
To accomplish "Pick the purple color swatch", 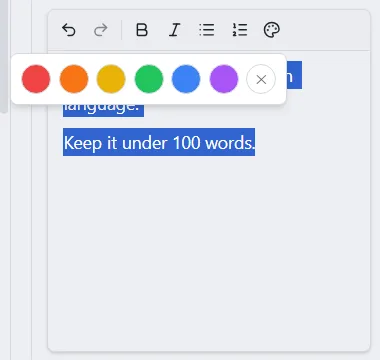I will pyautogui.click(x=224, y=79).
